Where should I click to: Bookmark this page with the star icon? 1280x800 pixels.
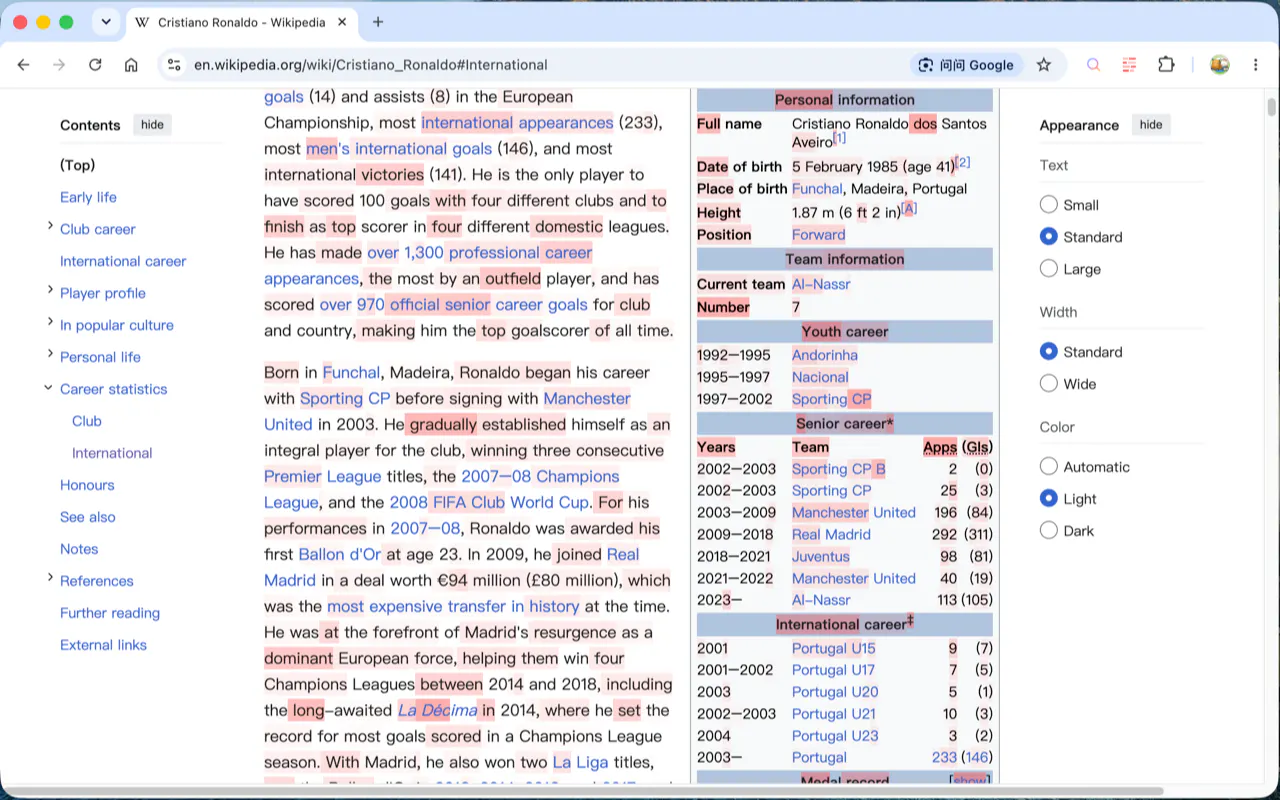click(1044, 65)
